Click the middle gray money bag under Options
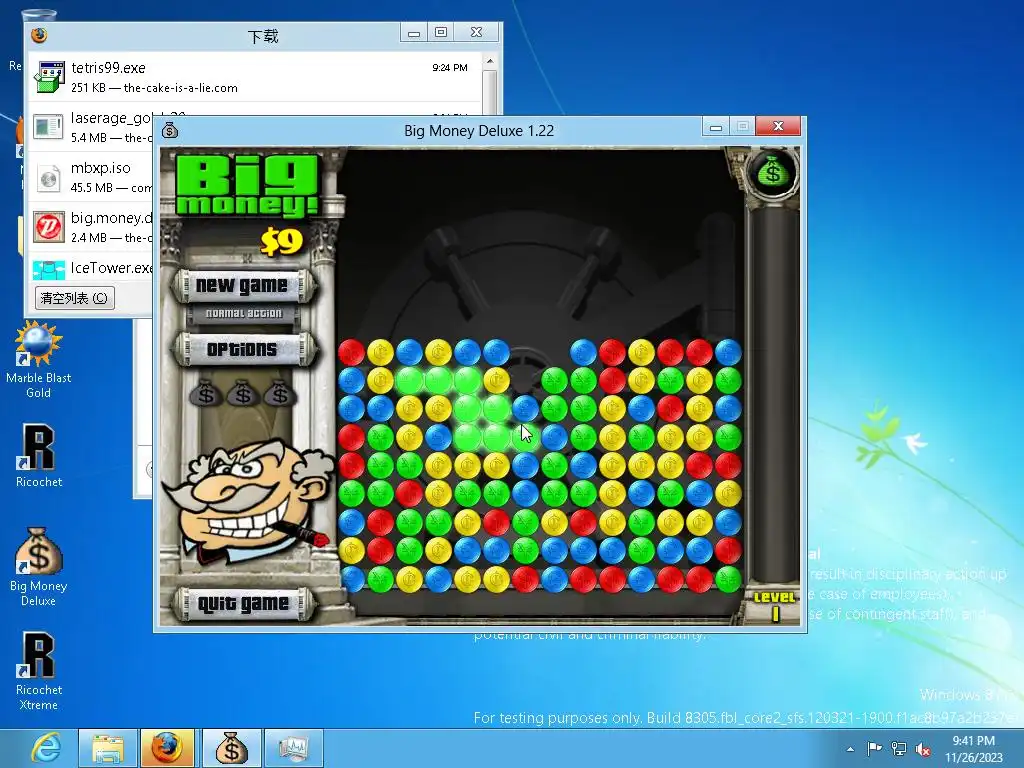This screenshot has height=768, width=1024. [x=243, y=394]
